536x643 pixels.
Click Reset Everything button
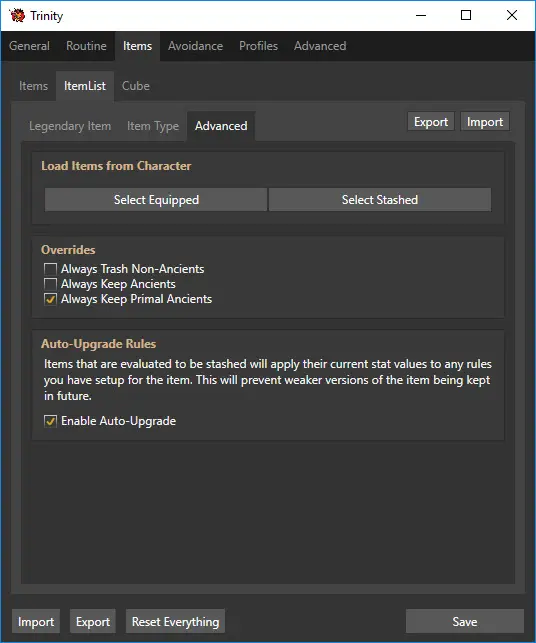175,622
